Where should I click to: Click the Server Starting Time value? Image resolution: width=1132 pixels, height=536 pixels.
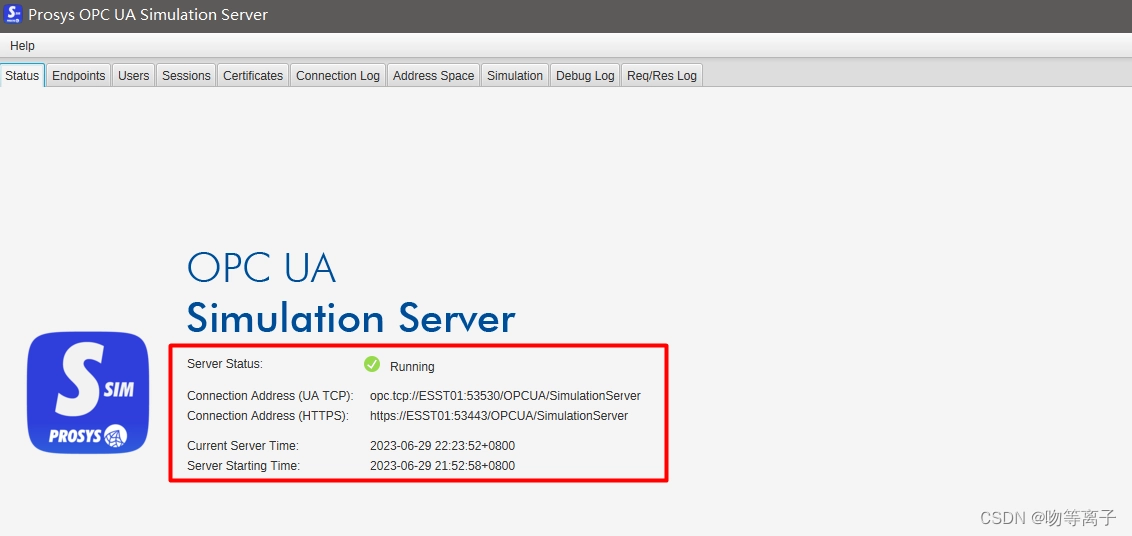[x=443, y=466]
